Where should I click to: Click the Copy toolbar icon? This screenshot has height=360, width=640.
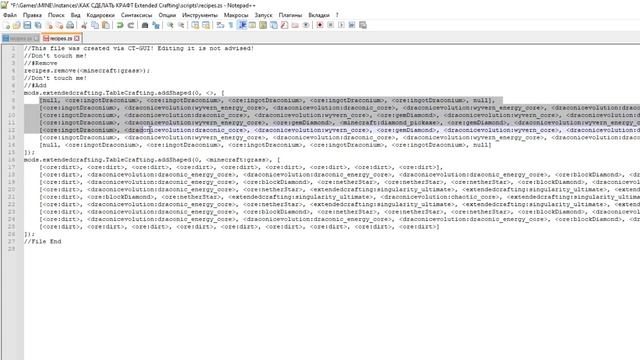tap(95, 25)
